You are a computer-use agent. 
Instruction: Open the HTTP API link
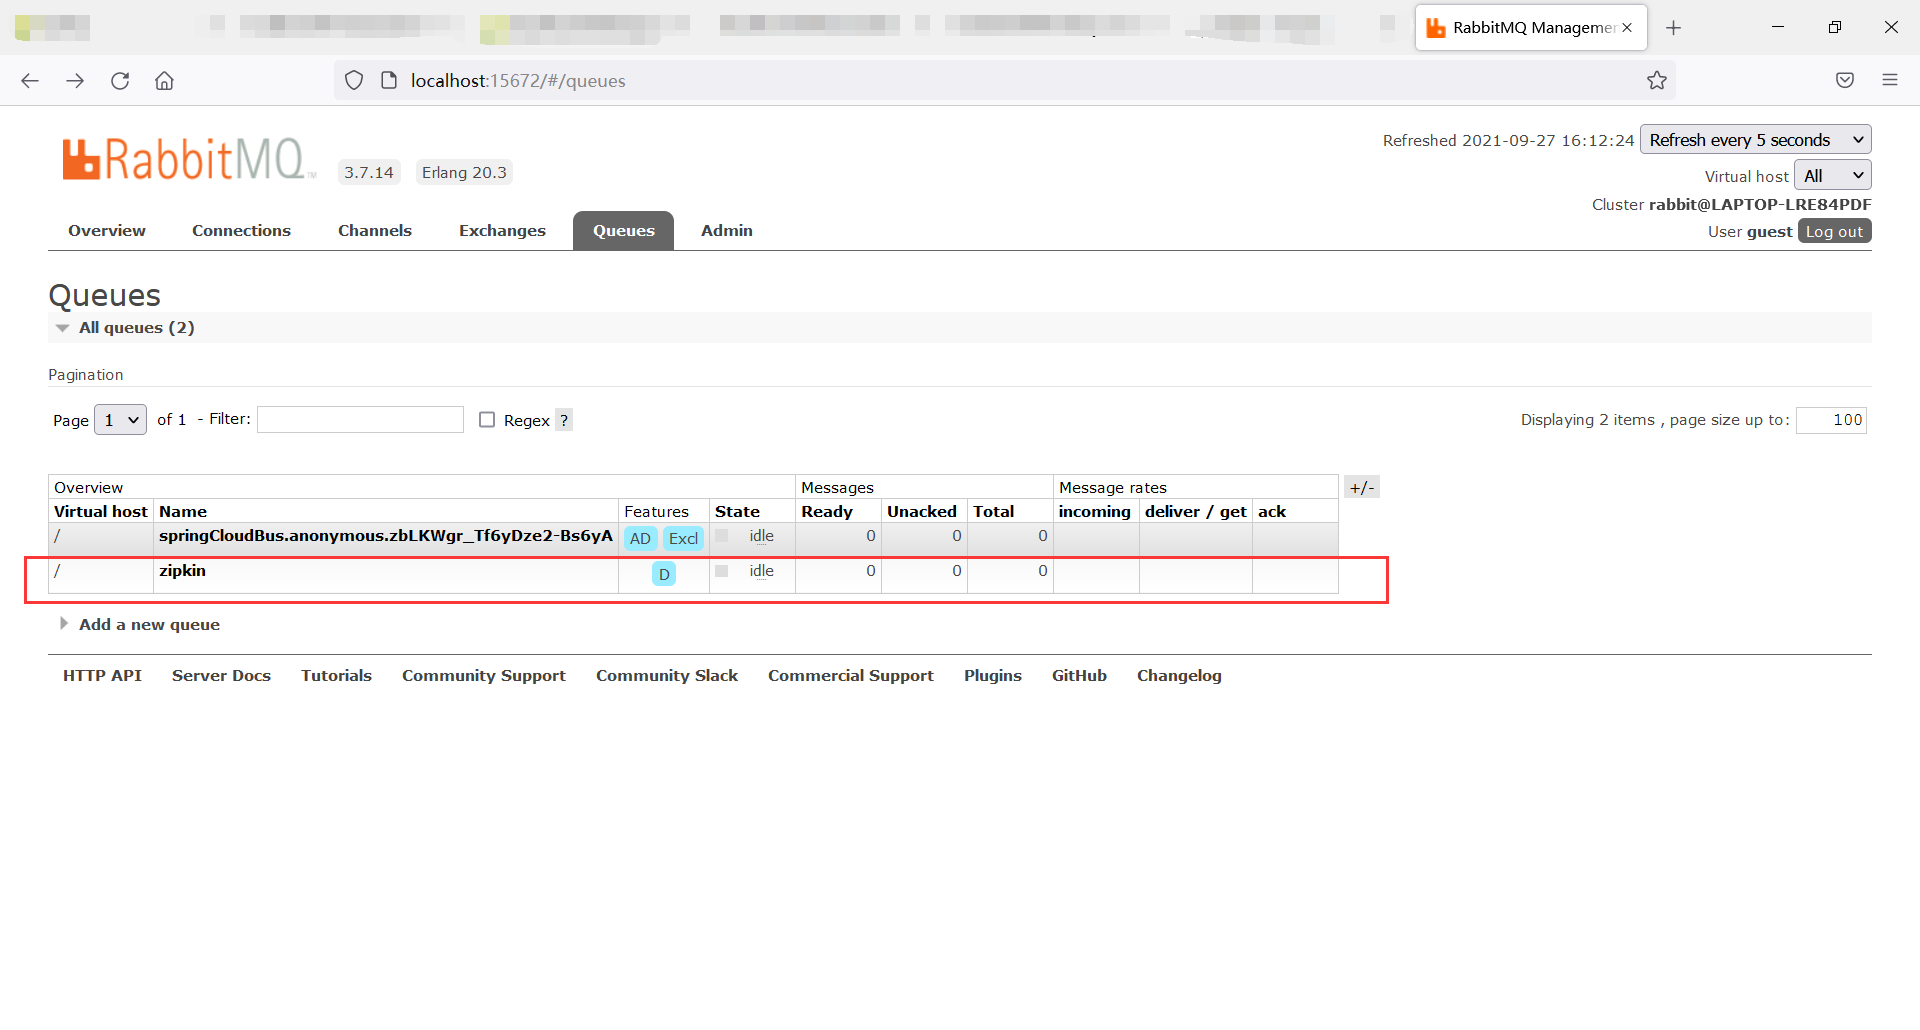(102, 676)
